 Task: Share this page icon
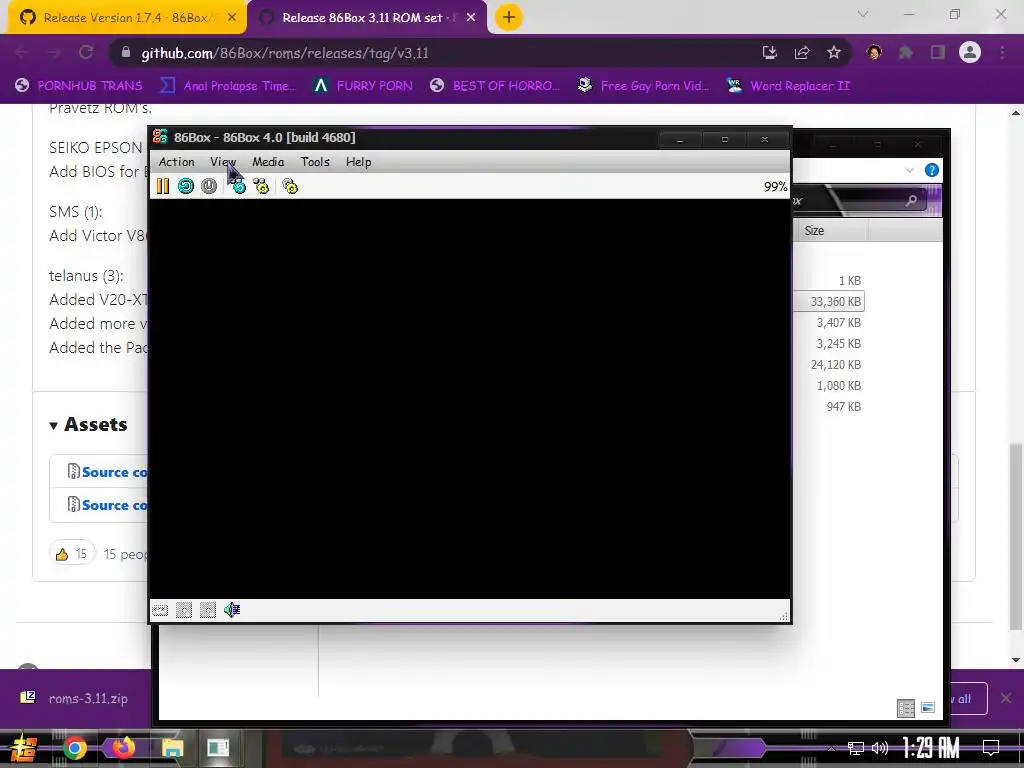click(x=802, y=53)
